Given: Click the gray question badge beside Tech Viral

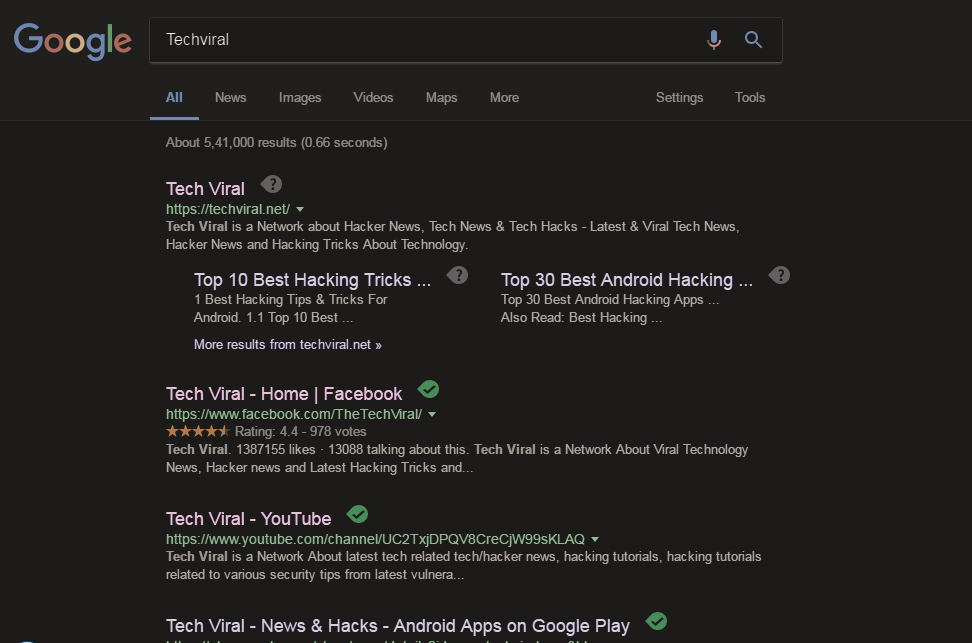Looking at the screenshot, I should [272, 184].
